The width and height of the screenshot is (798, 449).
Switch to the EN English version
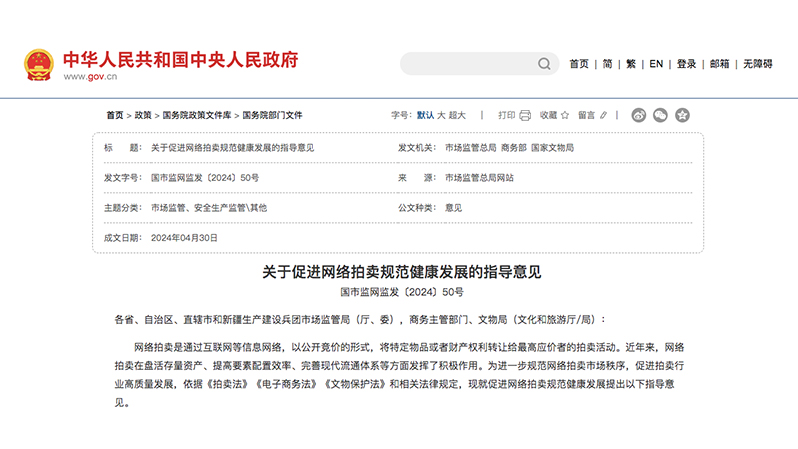tap(656, 64)
